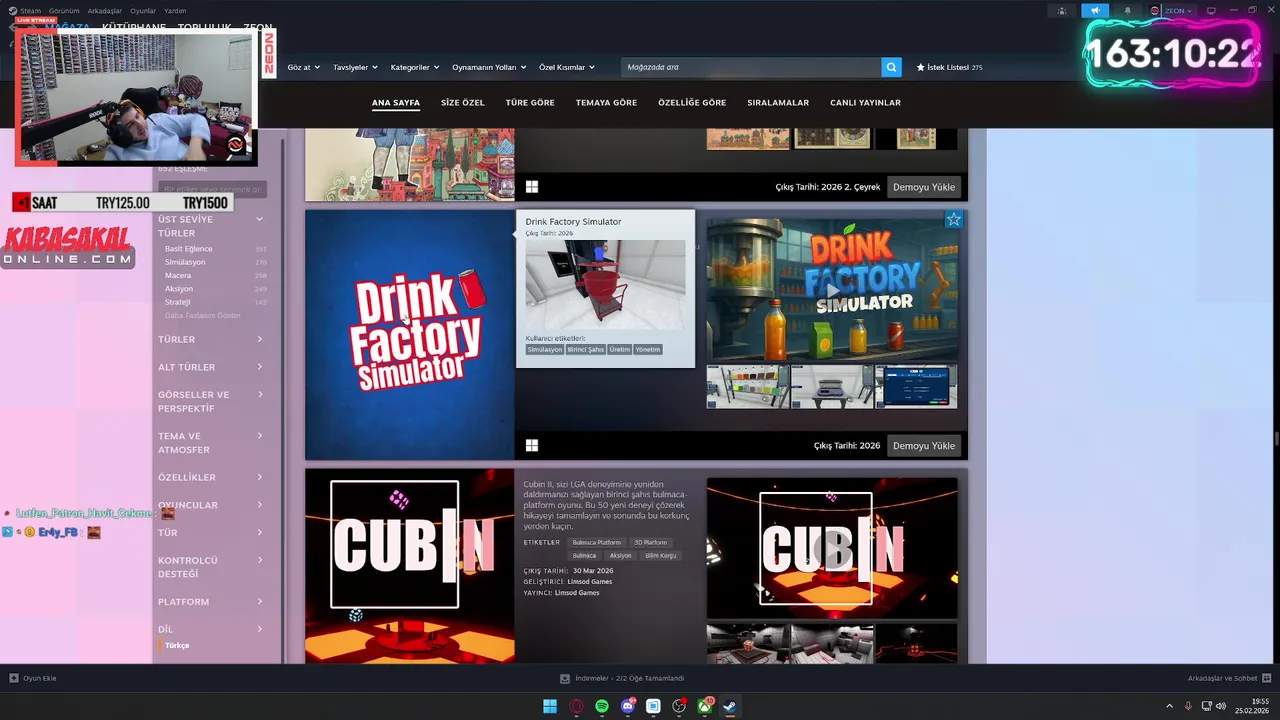Open Xbox app from the taskbar
This screenshot has height=720, width=1280.
(705, 706)
